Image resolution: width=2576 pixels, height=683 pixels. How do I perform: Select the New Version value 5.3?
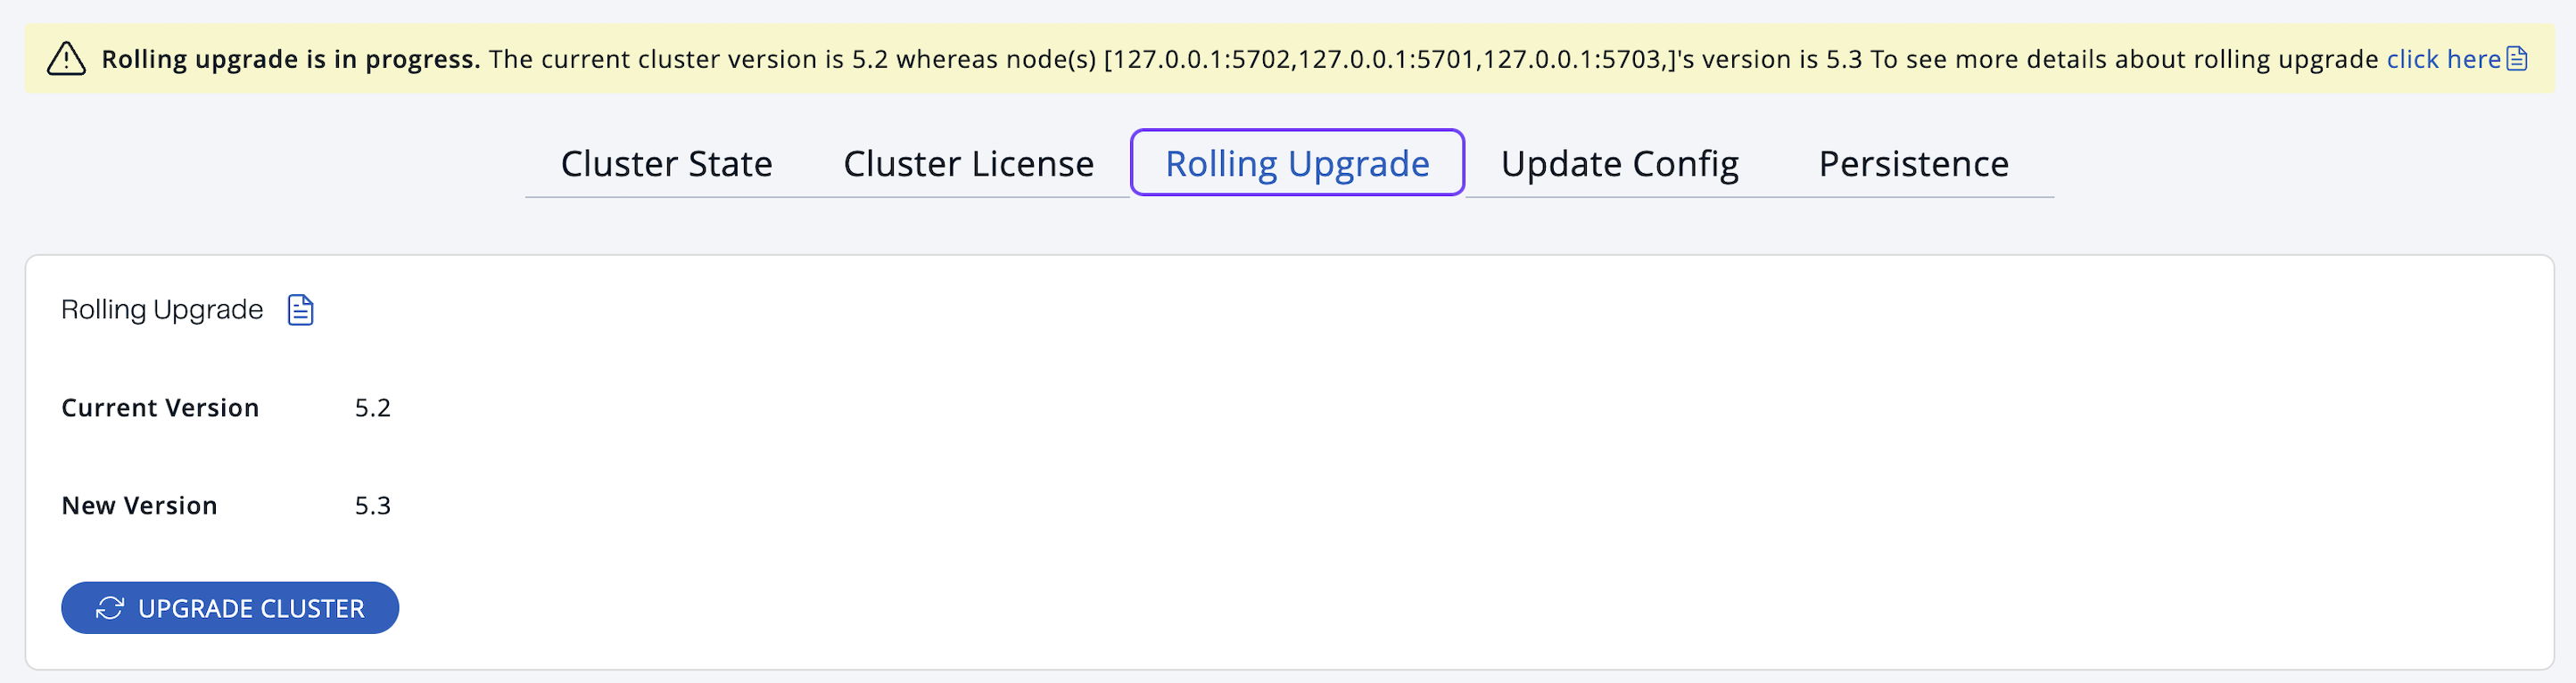[x=373, y=505]
